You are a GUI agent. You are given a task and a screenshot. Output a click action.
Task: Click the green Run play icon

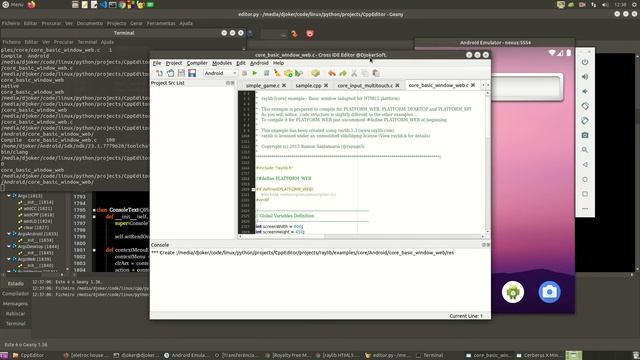tap(255, 73)
